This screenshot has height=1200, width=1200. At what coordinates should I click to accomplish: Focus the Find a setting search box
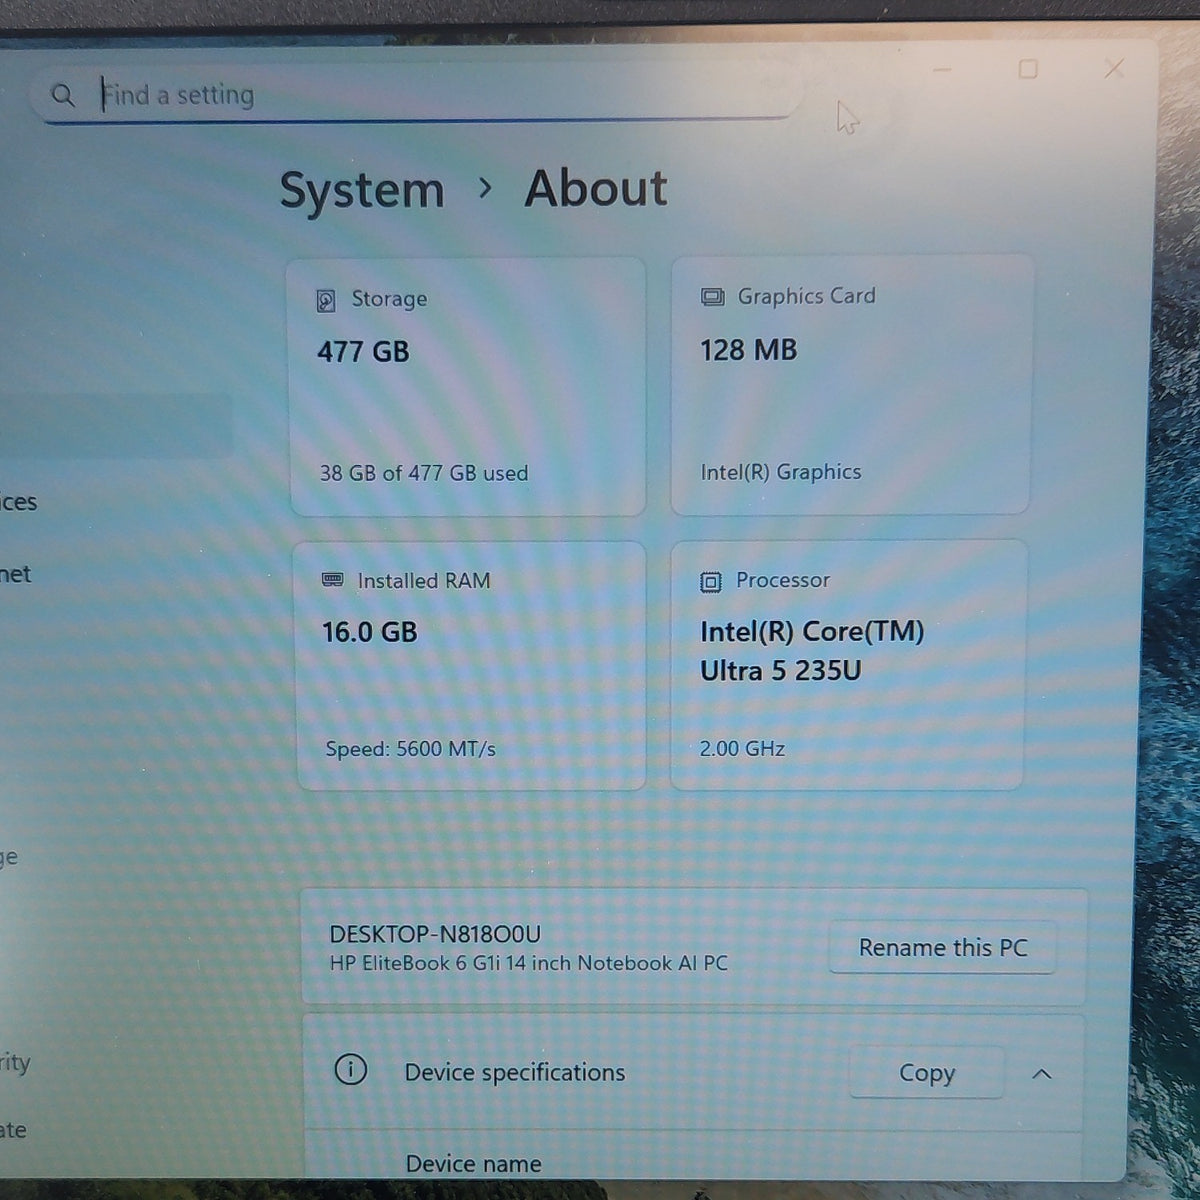415,95
